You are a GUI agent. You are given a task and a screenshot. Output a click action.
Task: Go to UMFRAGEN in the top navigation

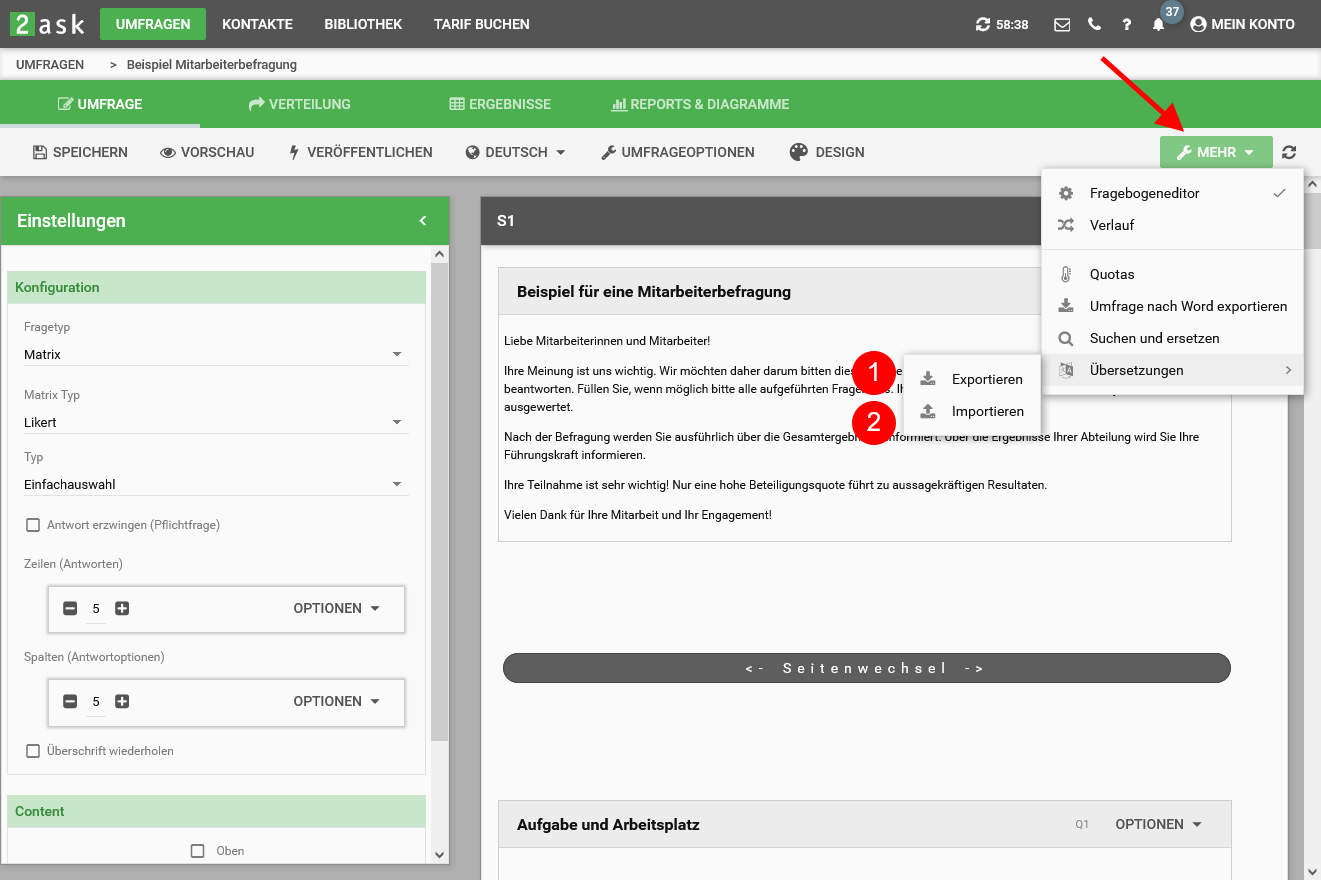coord(153,24)
